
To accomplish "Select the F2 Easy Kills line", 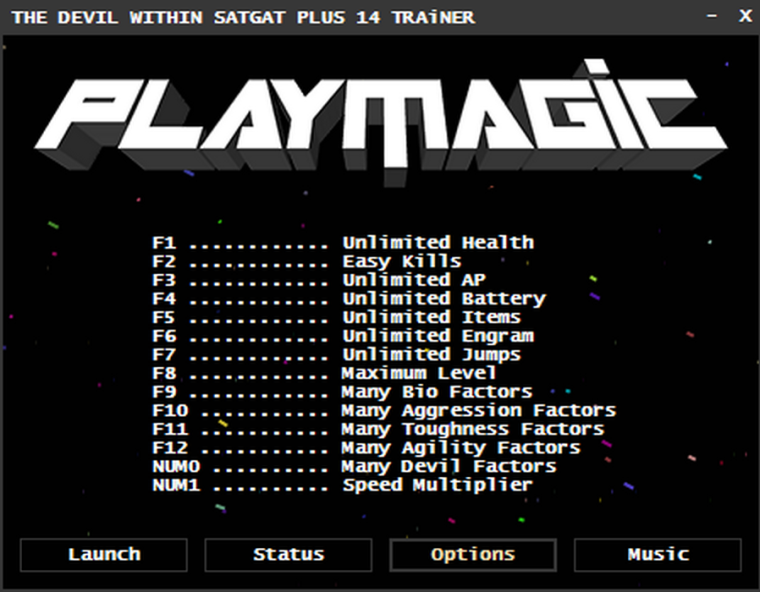I will (x=307, y=261).
